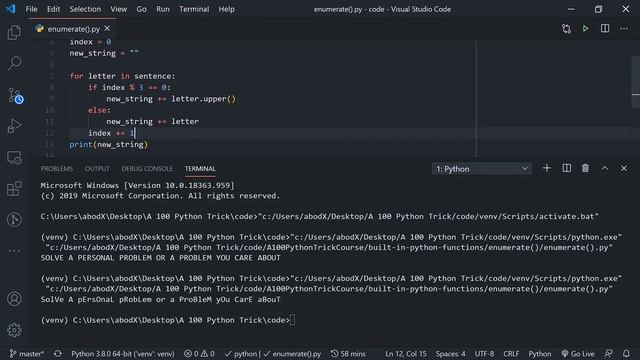The image size is (640, 360).
Task: Open the Terminal menu
Action: pos(194,9)
